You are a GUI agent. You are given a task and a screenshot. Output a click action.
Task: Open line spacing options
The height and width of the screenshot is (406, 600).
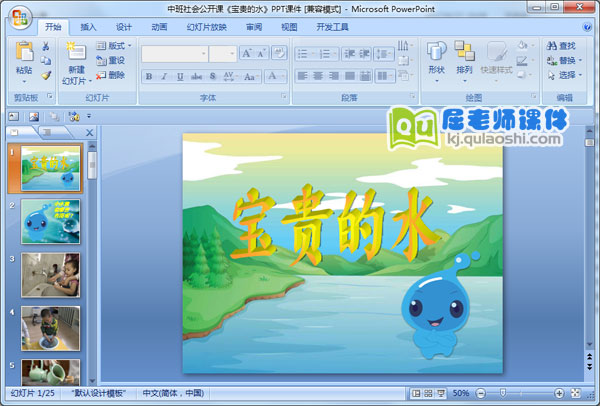[x=384, y=54]
